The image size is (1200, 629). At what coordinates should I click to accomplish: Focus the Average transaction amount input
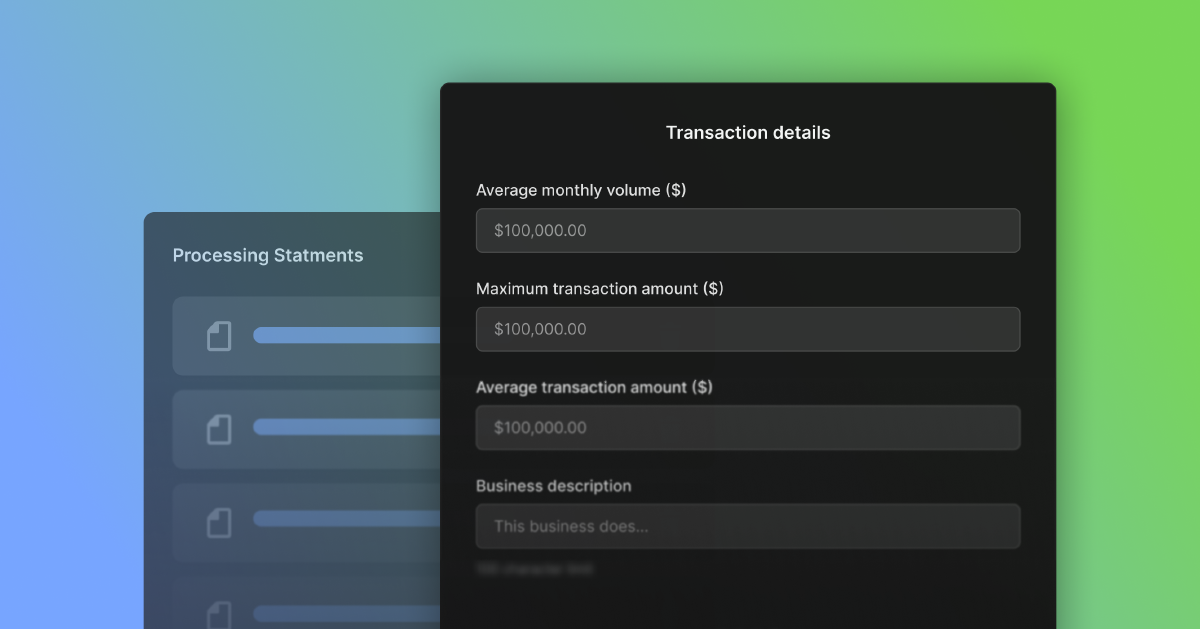coord(748,427)
